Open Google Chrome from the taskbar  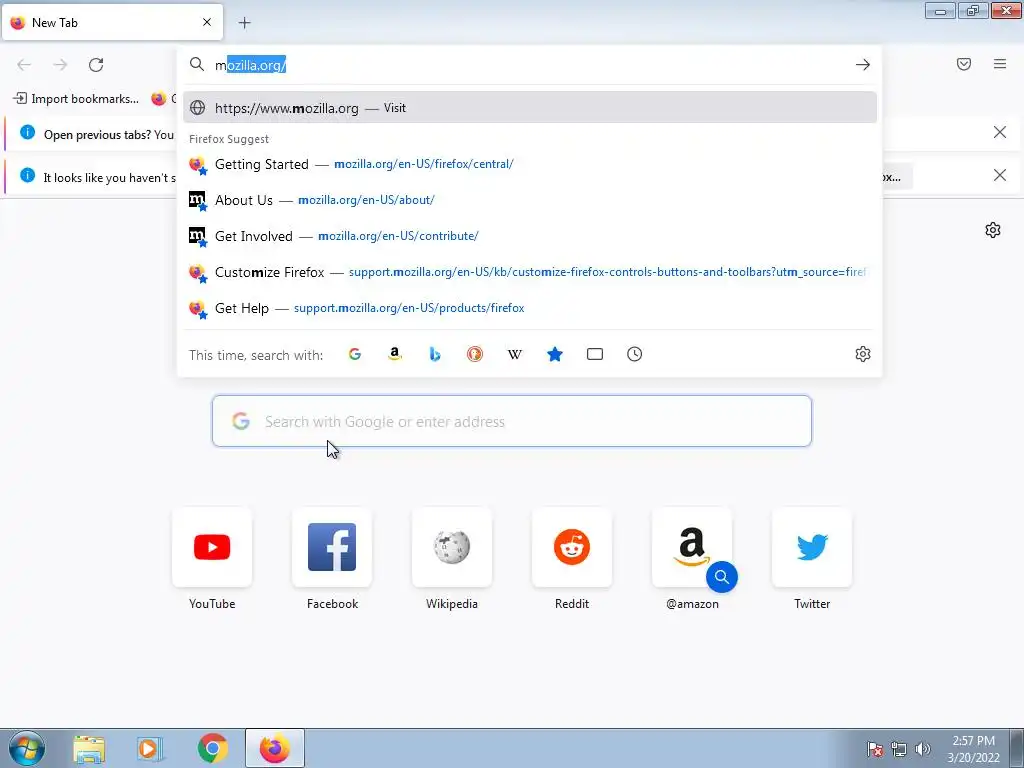point(212,748)
